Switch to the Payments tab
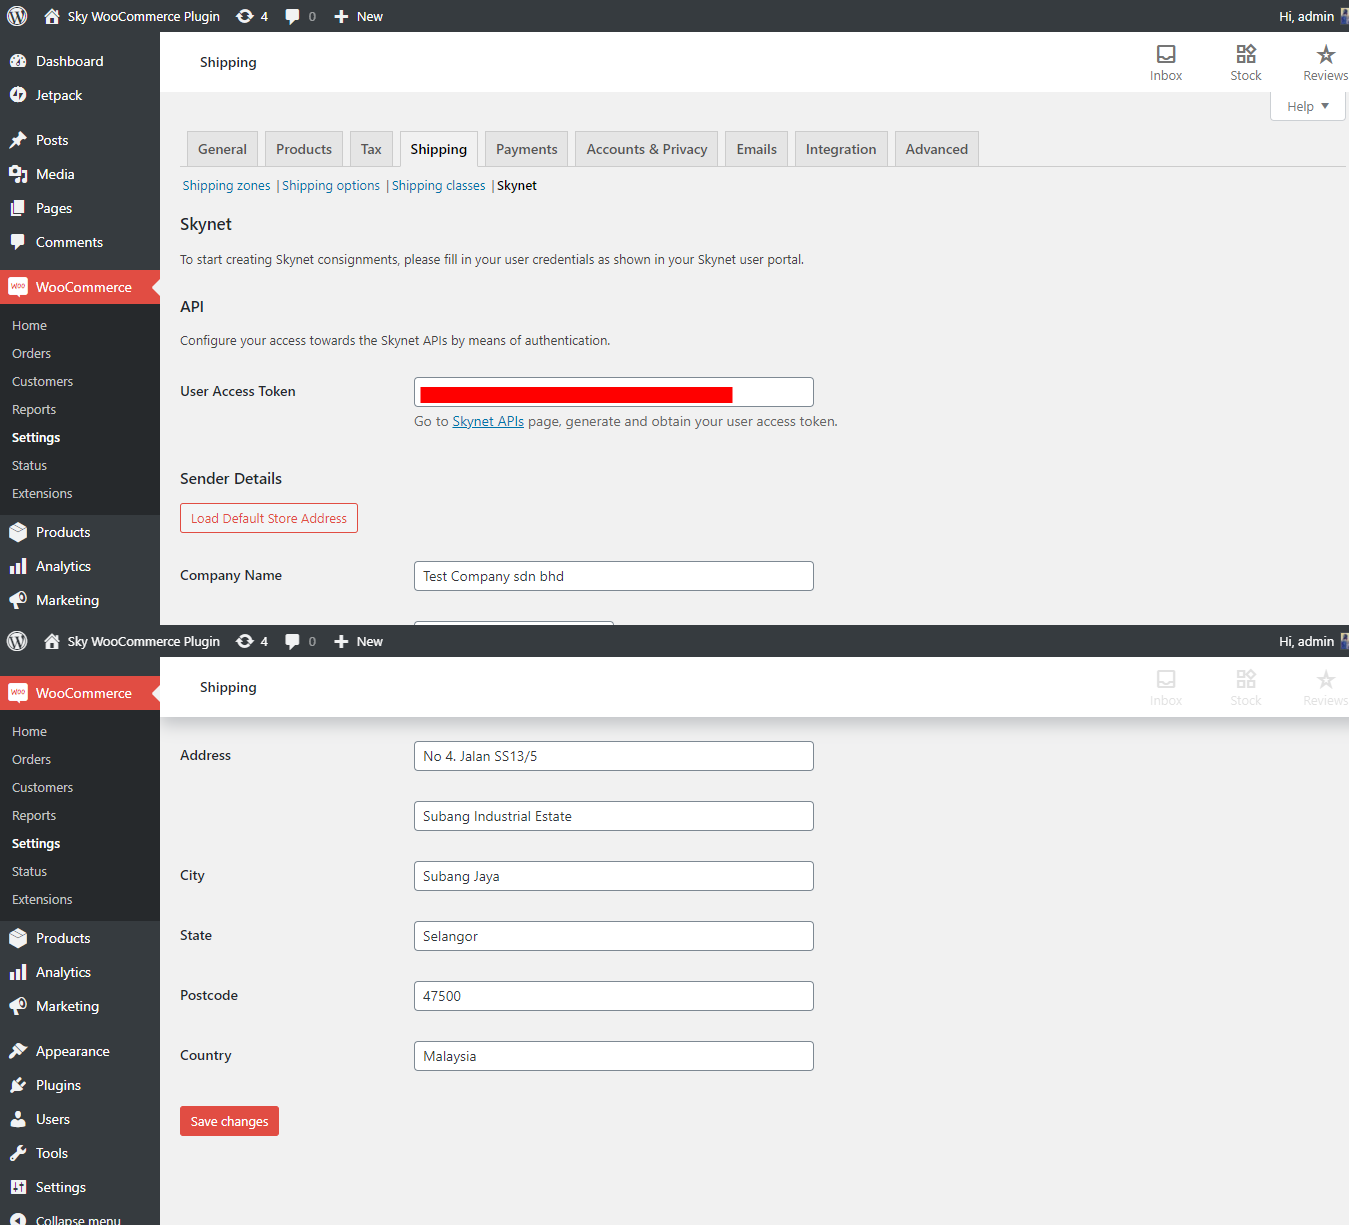The width and height of the screenshot is (1349, 1225). point(525,148)
